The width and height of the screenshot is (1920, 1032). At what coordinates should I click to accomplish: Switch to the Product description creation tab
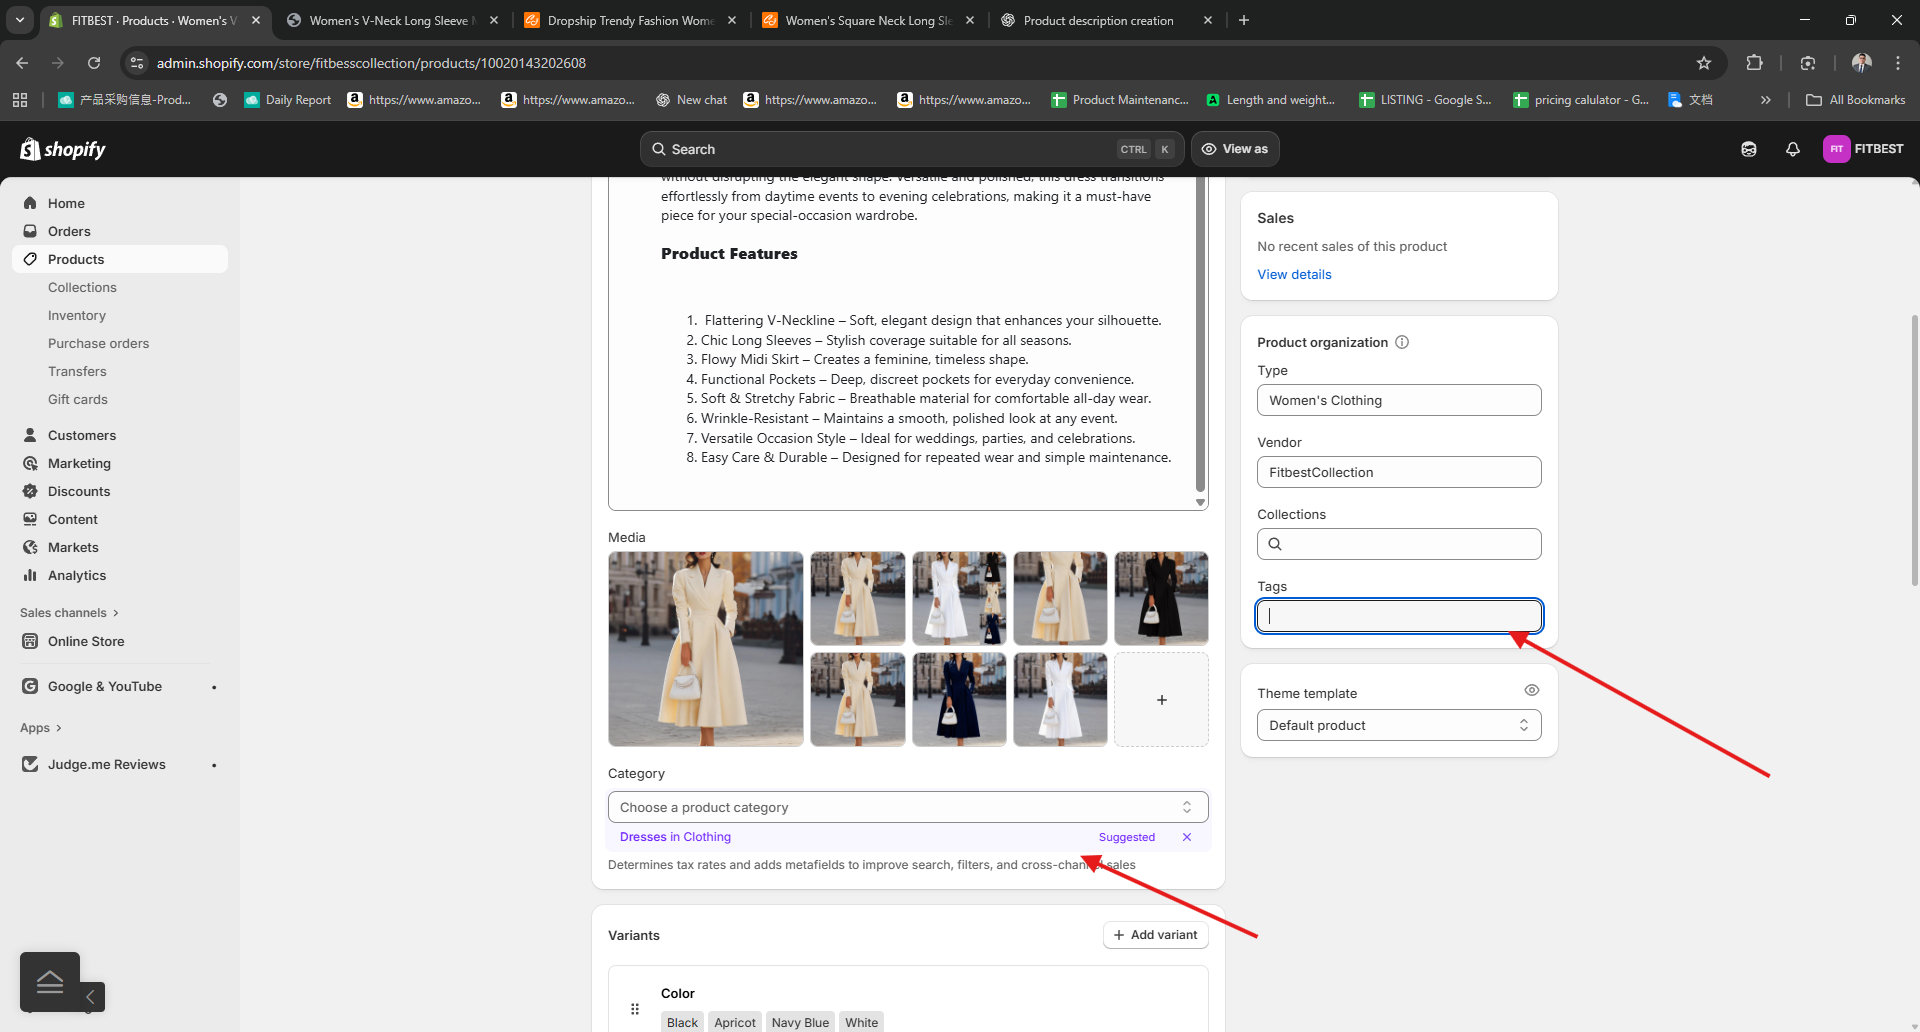(1098, 20)
